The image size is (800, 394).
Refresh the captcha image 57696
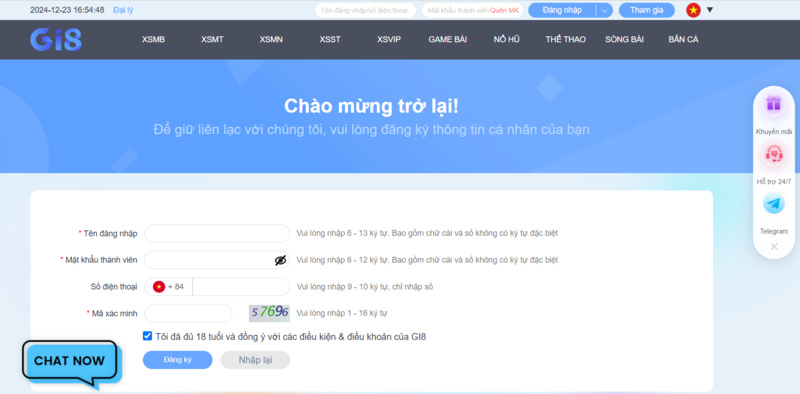click(x=269, y=313)
